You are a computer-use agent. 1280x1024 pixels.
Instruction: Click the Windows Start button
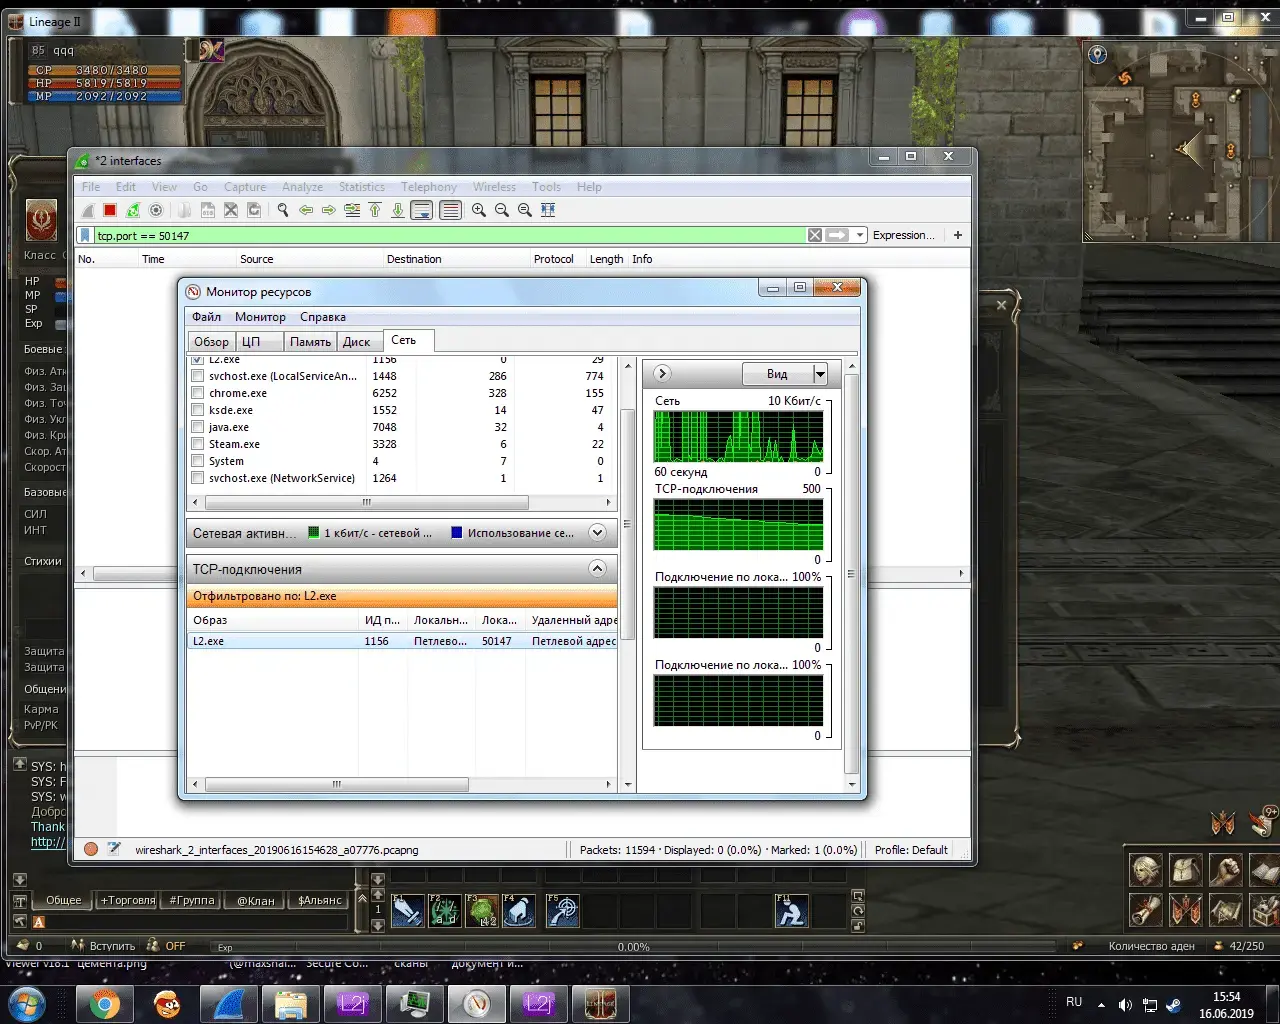click(x=26, y=1003)
